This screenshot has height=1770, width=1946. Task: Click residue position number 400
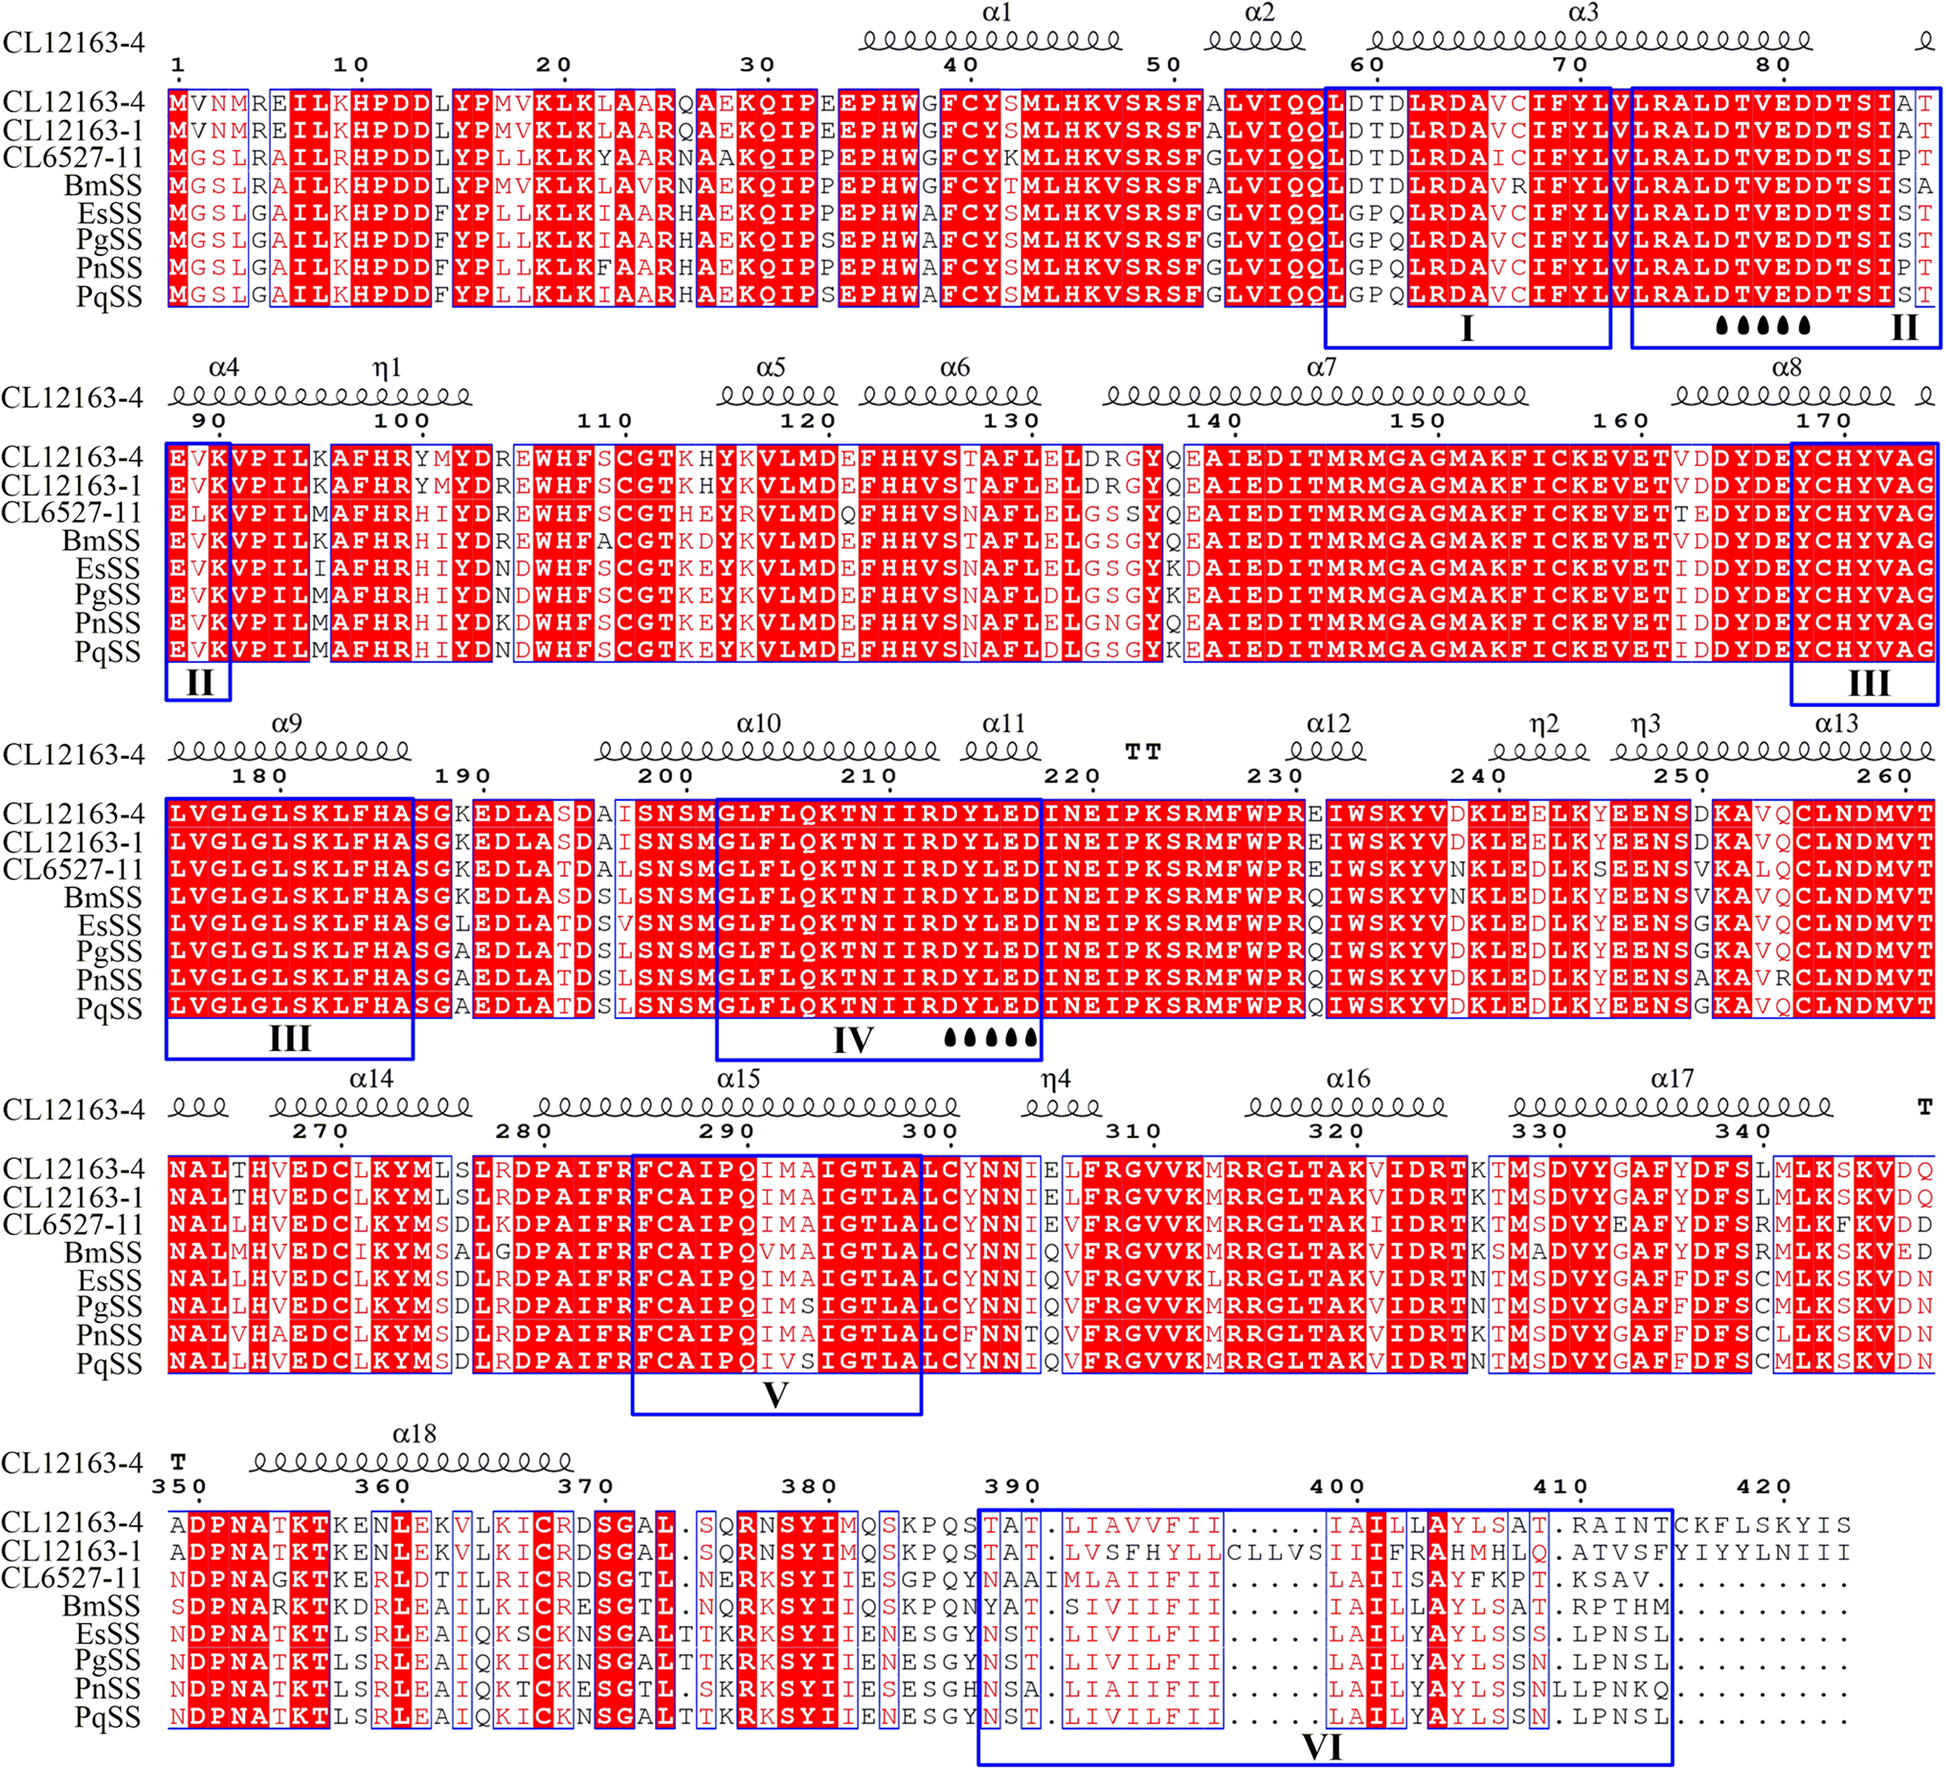point(1338,1487)
